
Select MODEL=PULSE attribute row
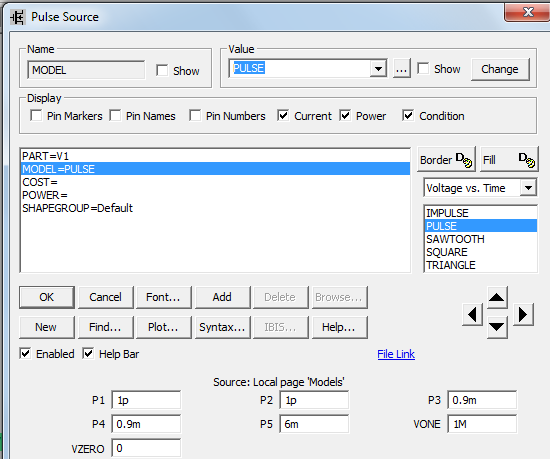[215, 169]
